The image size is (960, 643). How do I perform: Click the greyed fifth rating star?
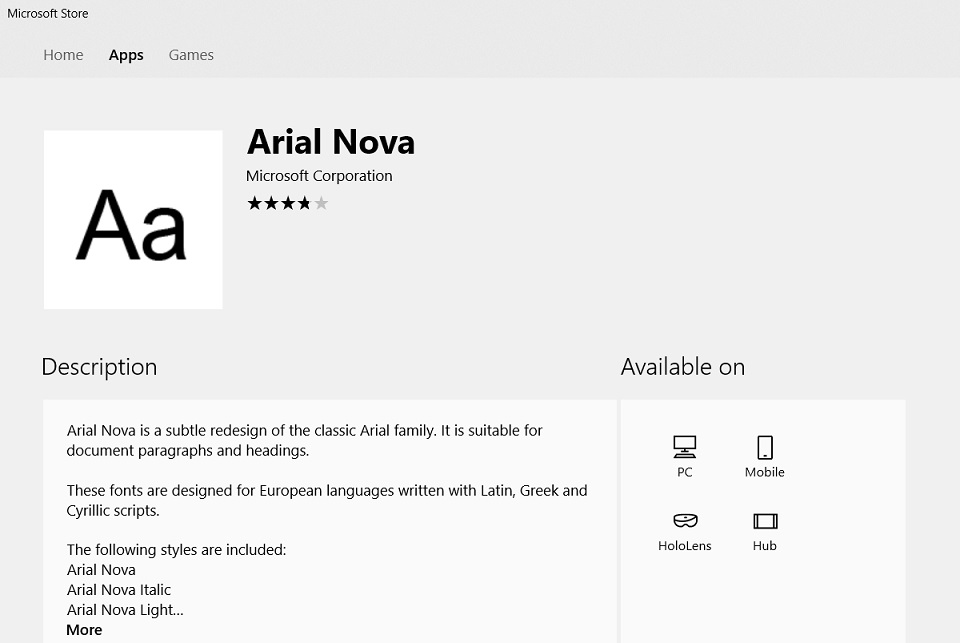coord(321,203)
